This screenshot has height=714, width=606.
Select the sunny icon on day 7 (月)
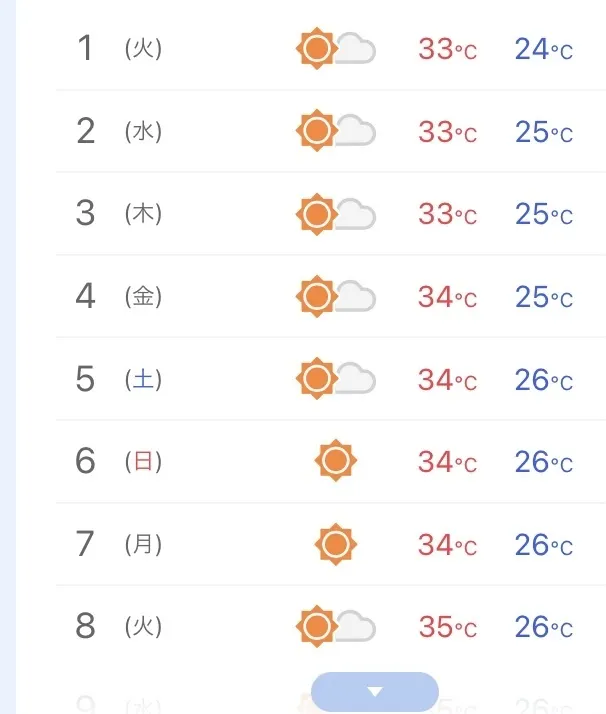[336, 544]
